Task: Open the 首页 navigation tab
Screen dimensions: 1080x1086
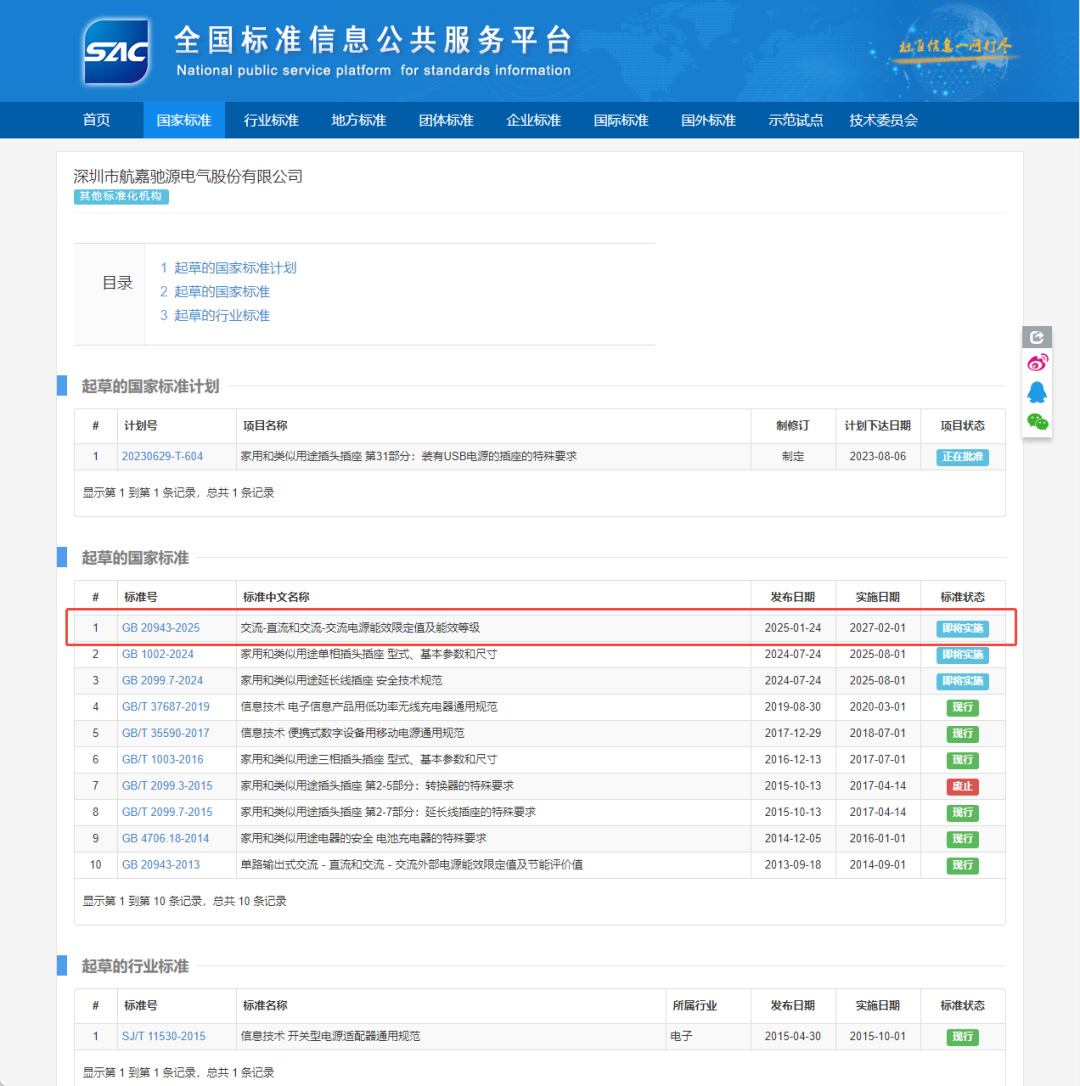Action: [x=97, y=121]
